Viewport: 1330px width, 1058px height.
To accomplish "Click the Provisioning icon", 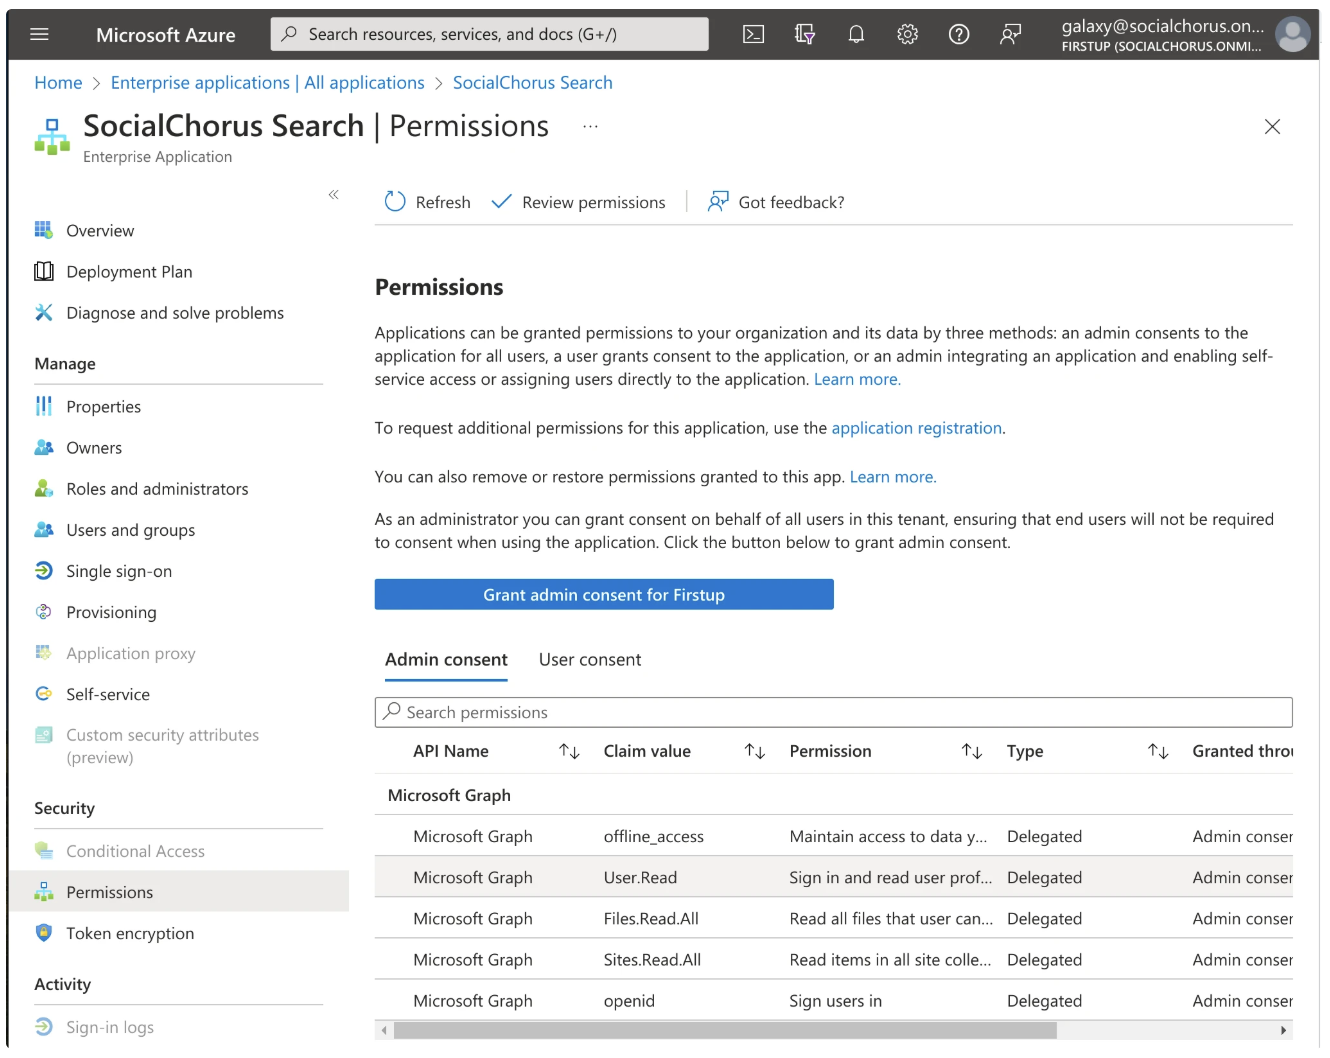I will coord(44,612).
